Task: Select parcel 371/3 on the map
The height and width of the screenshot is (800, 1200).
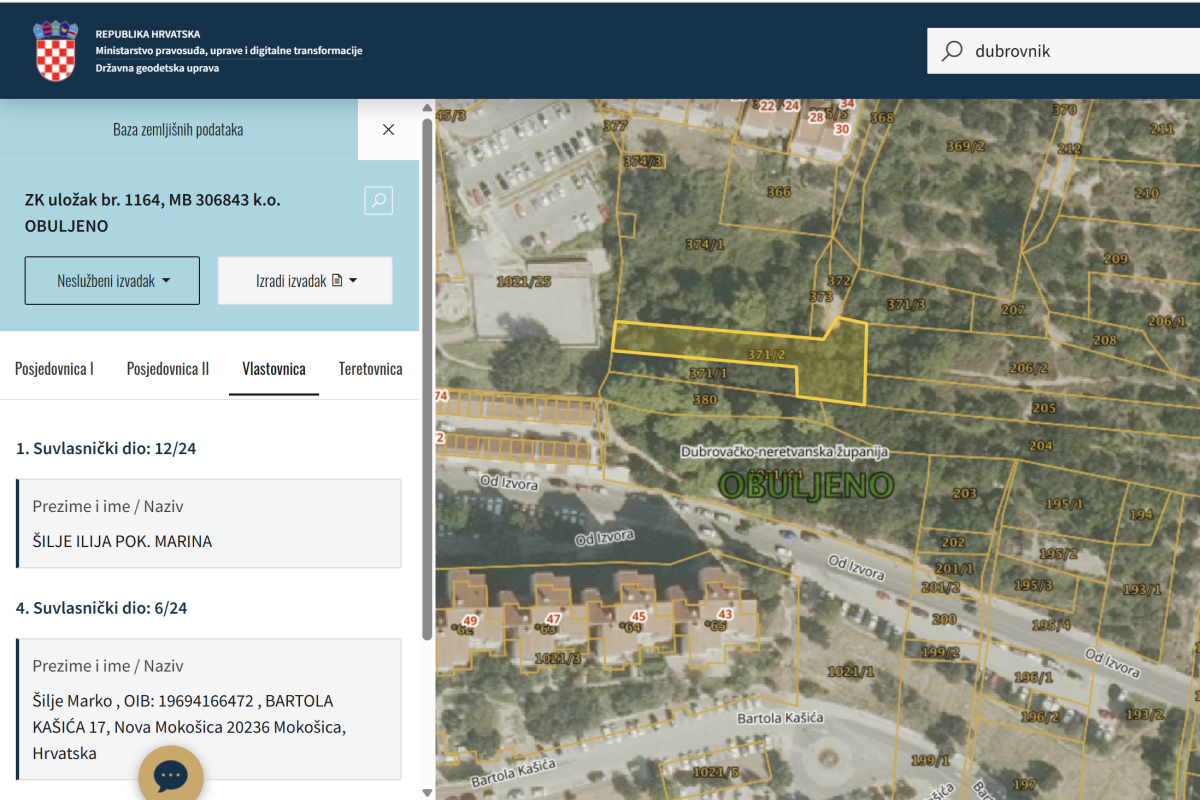Action: [906, 304]
